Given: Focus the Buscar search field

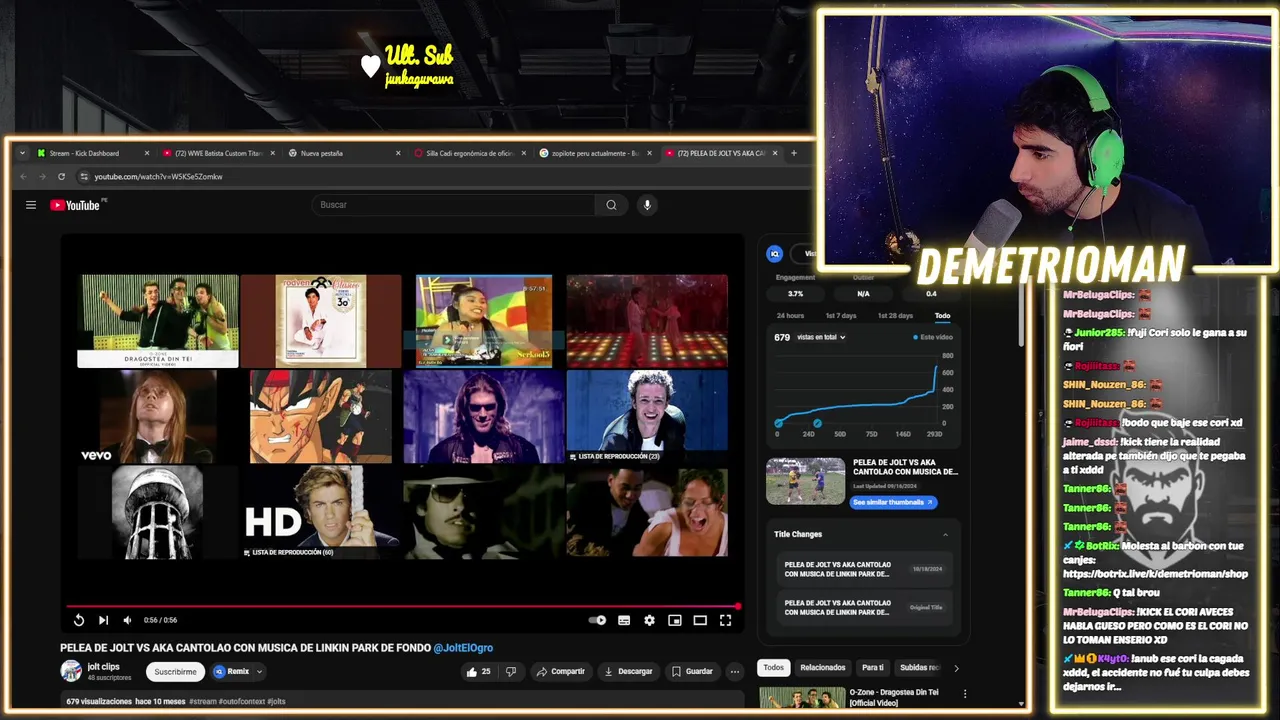Looking at the screenshot, I should pos(453,205).
